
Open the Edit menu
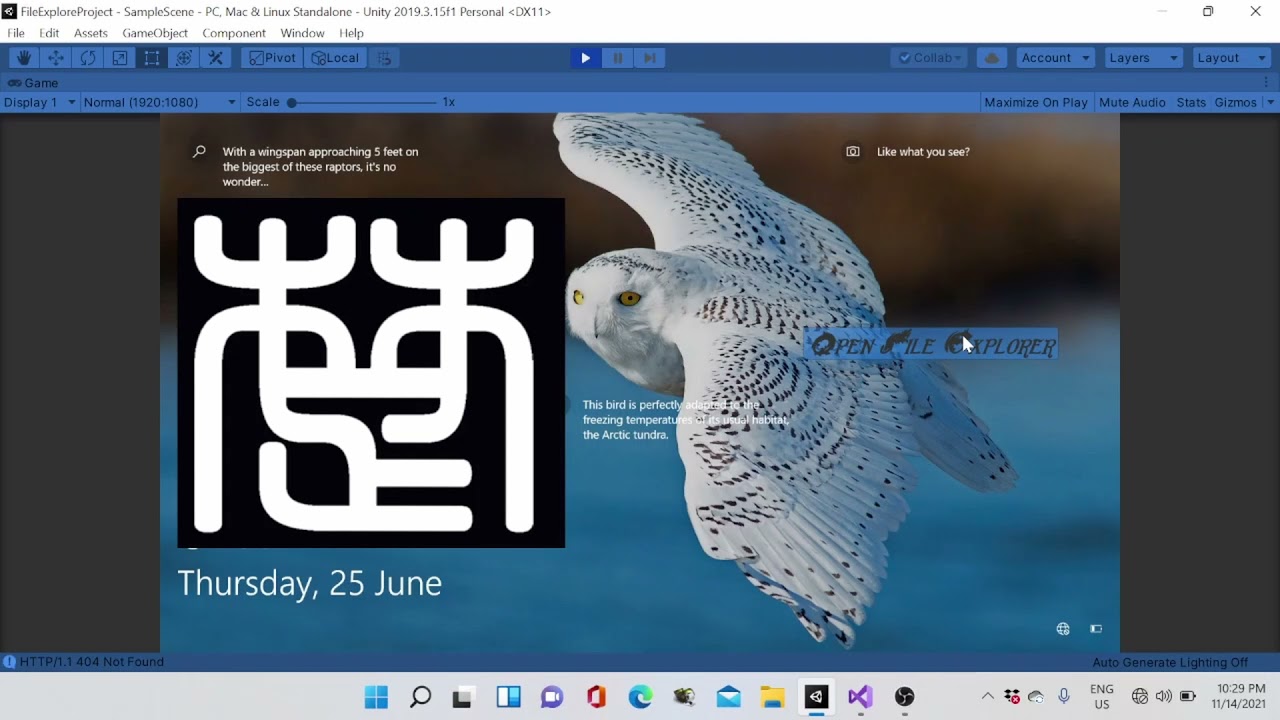[49, 33]
